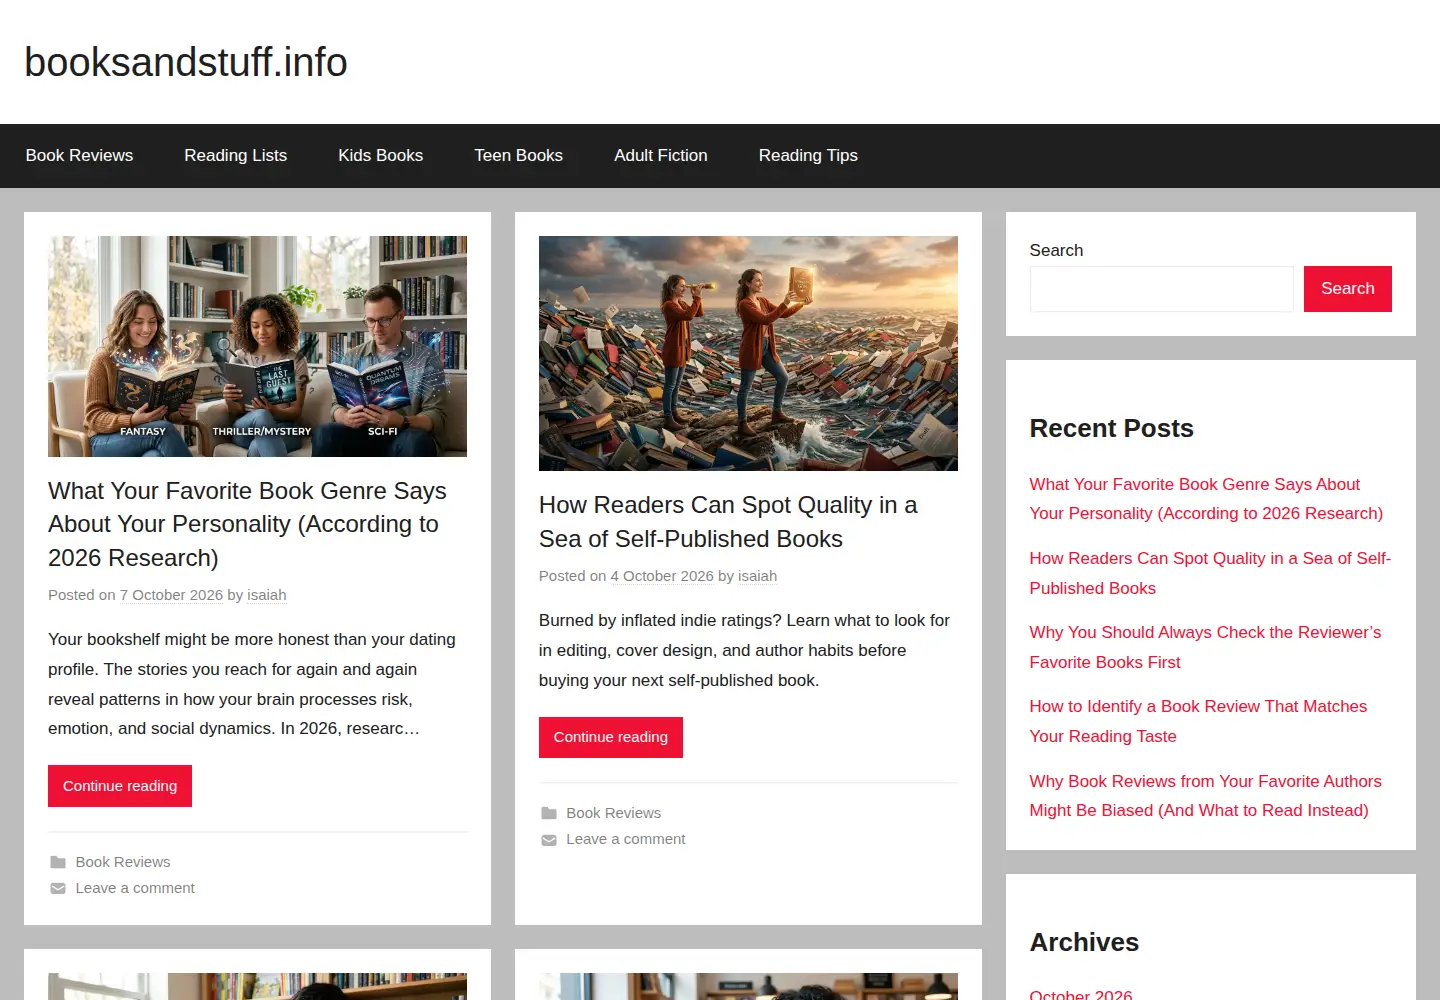1440x1000 pixels.
Task: Click the 7 October 2026 post date
Action: coord(171,595)
